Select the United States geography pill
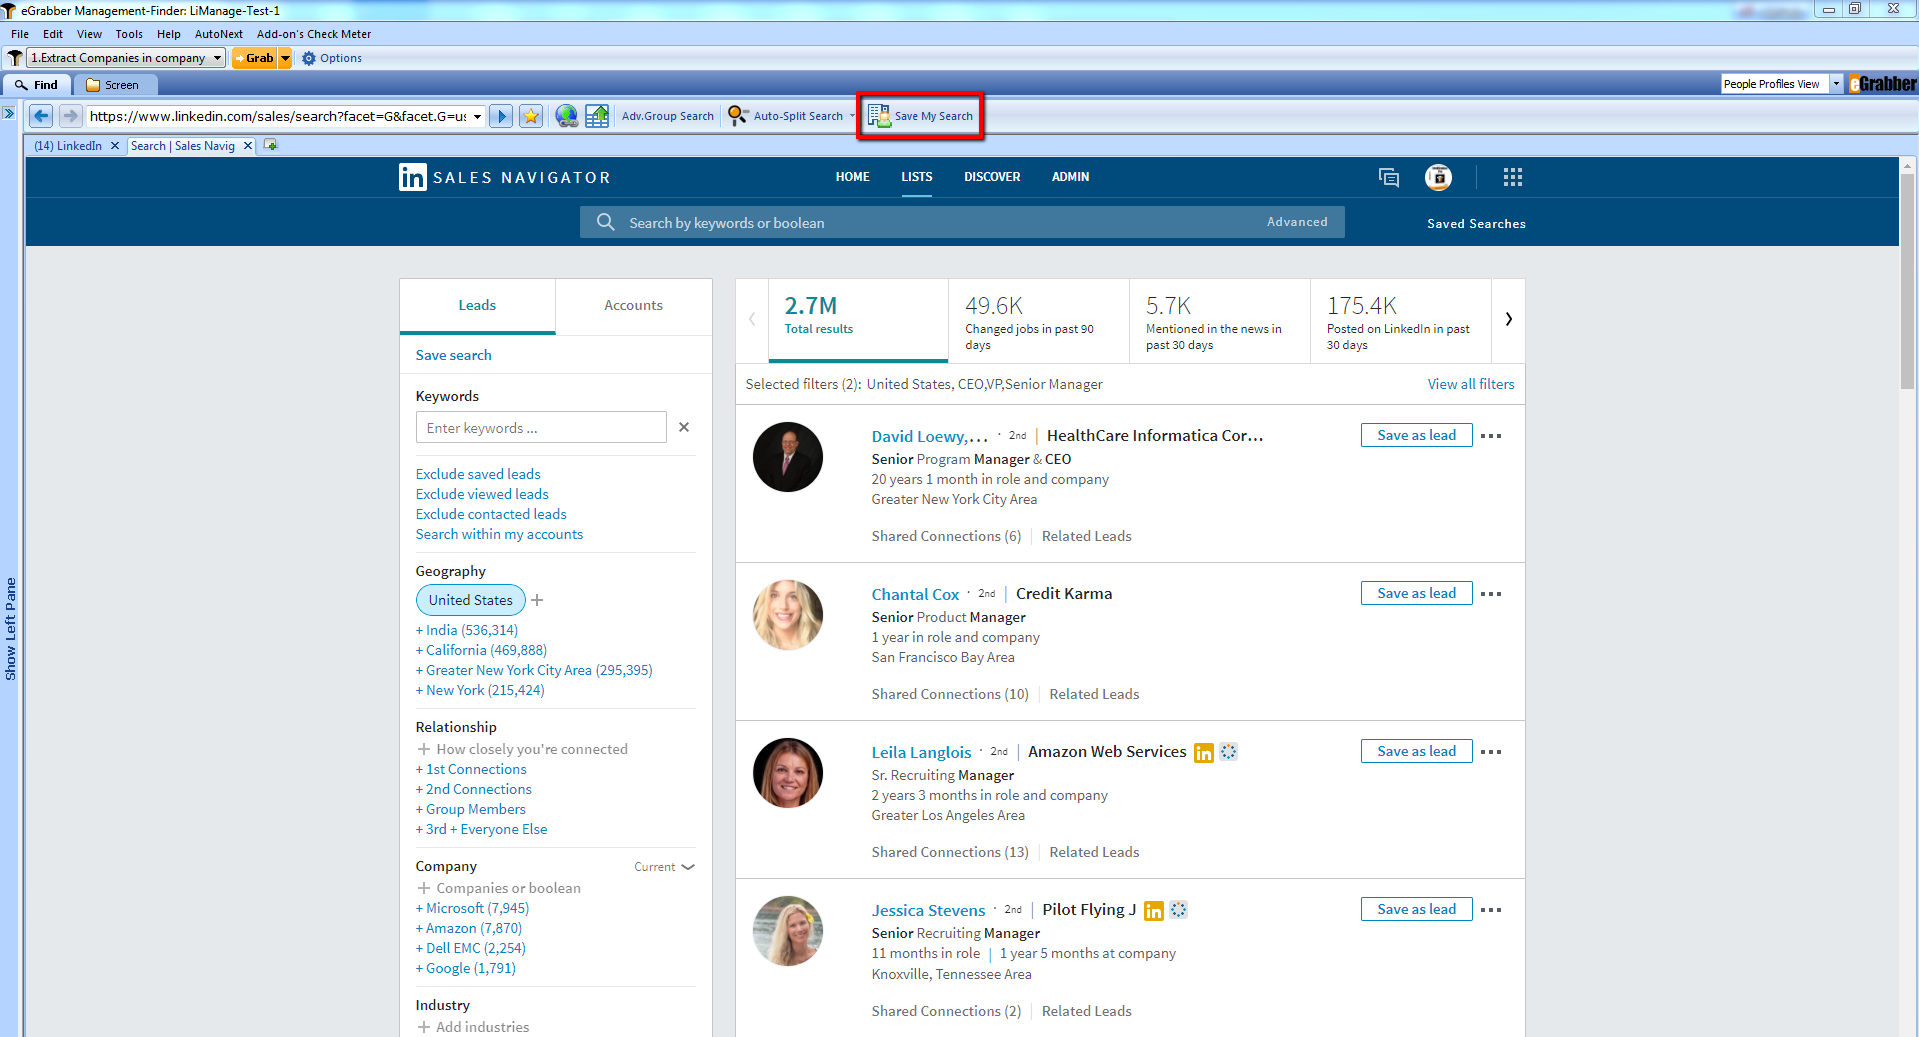Image resolution: width=1919 pixels, height=1037 pixels. [x=470, y=600]
